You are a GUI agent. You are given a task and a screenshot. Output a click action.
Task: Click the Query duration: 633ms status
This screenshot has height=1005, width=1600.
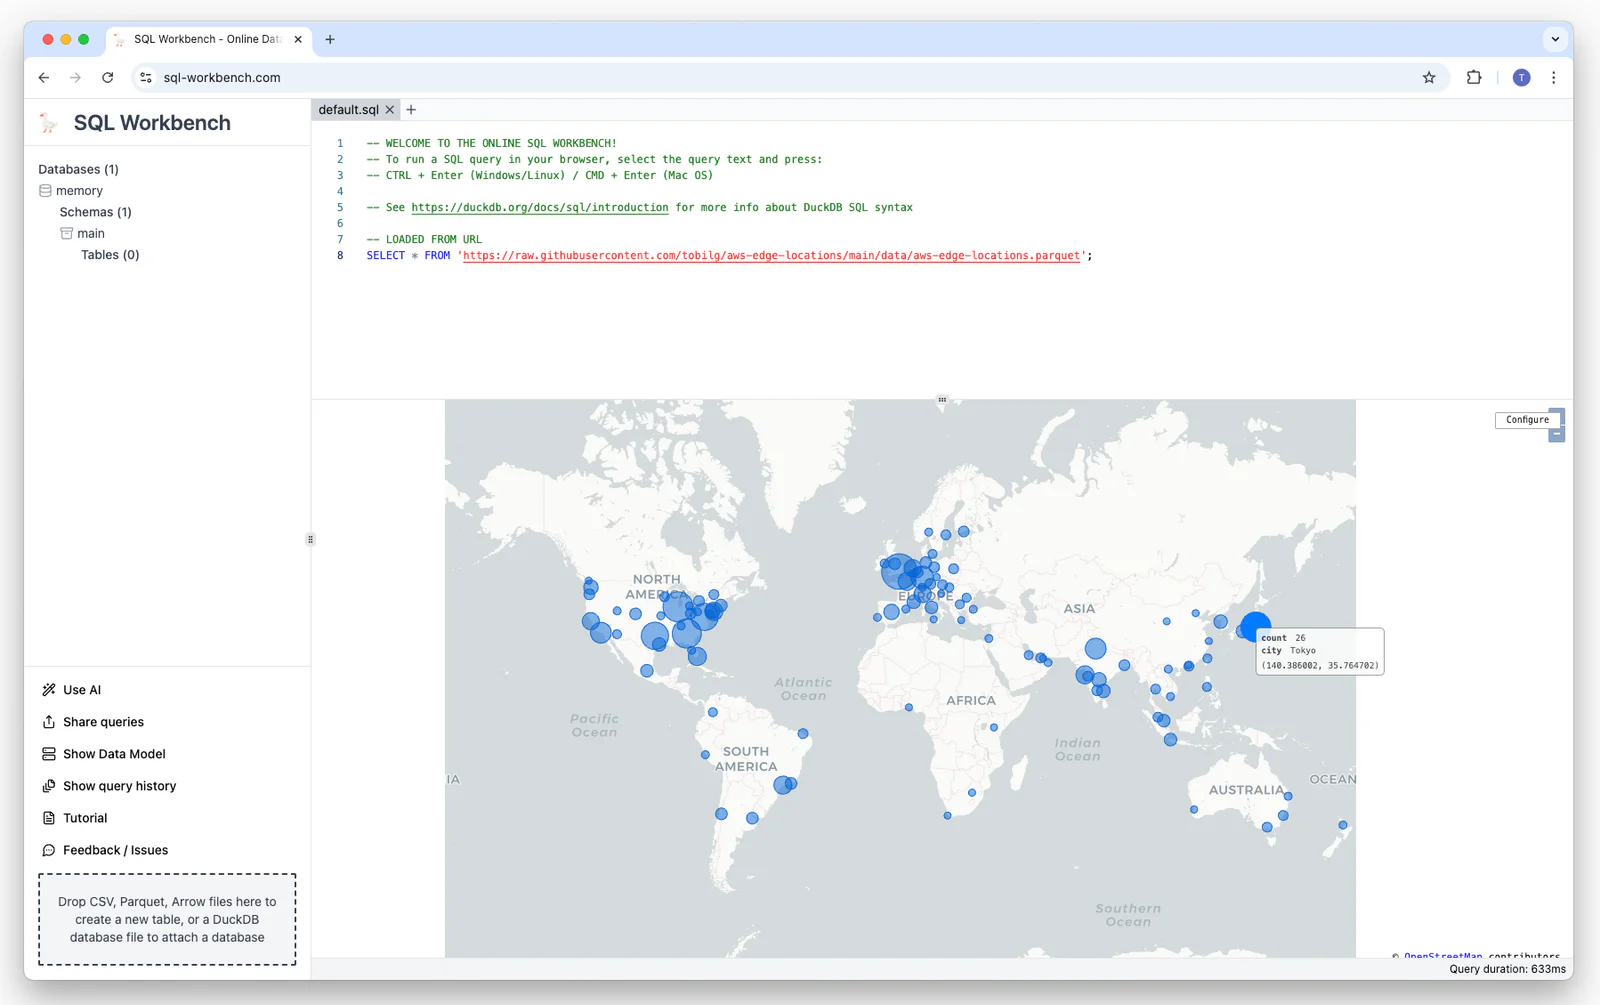point(1507,969)
